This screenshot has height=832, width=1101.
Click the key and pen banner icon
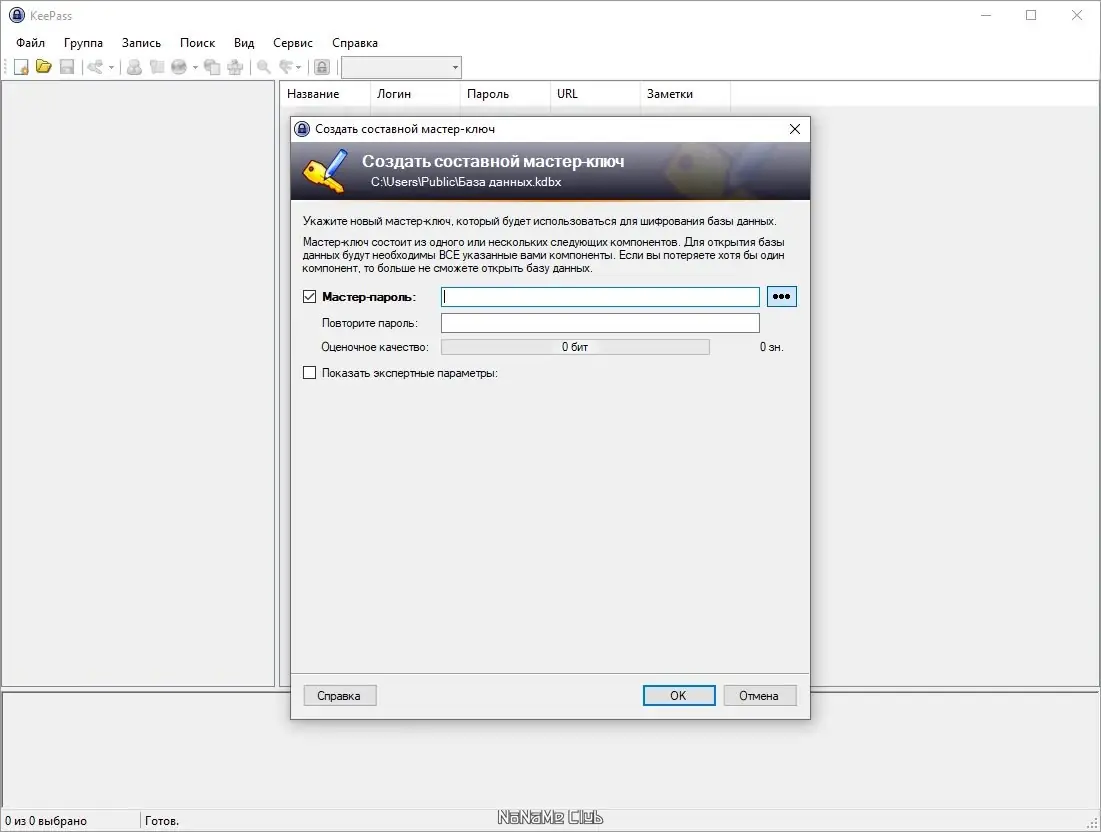tap(325, 171)
